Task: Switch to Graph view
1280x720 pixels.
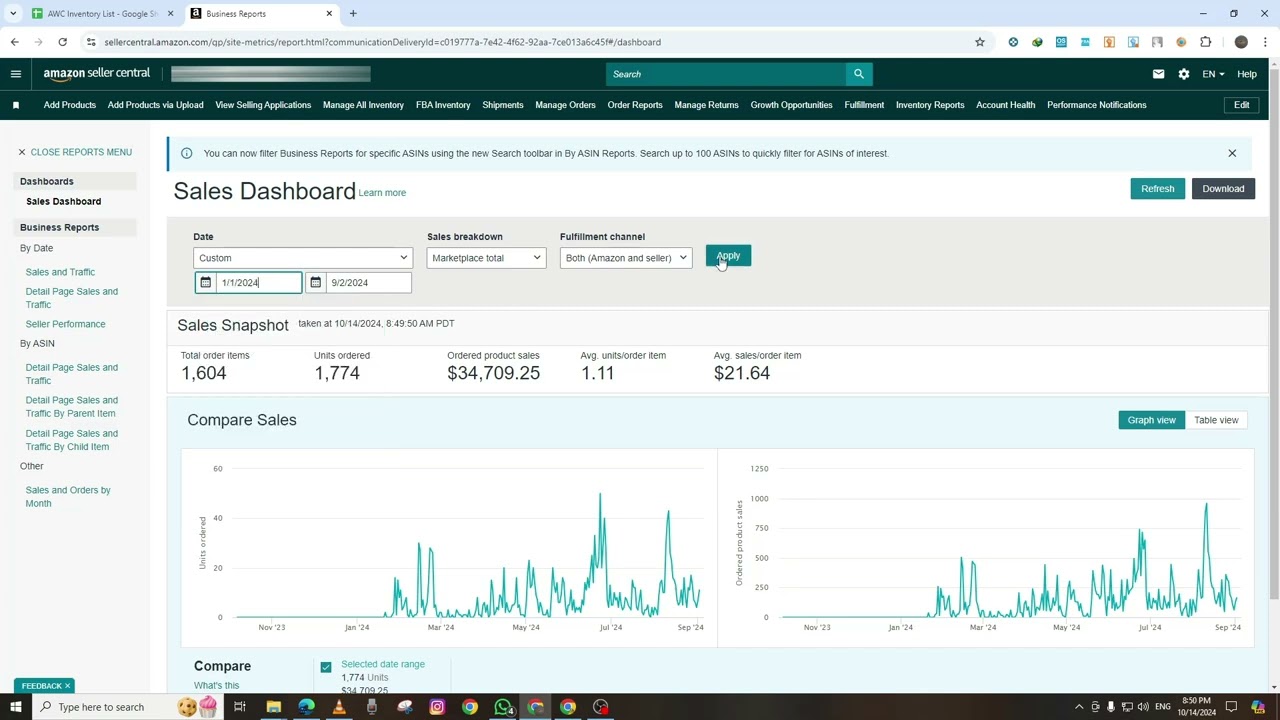Action: tap(1151, 420)
